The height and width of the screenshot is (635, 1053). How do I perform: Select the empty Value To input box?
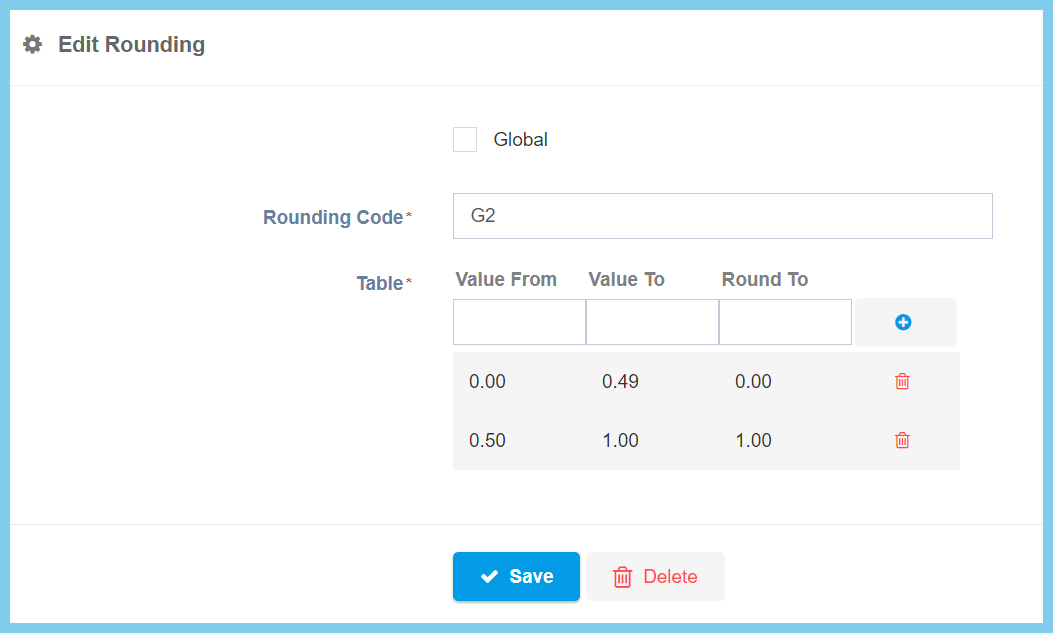pyautogui.click(x=652, y=322)
